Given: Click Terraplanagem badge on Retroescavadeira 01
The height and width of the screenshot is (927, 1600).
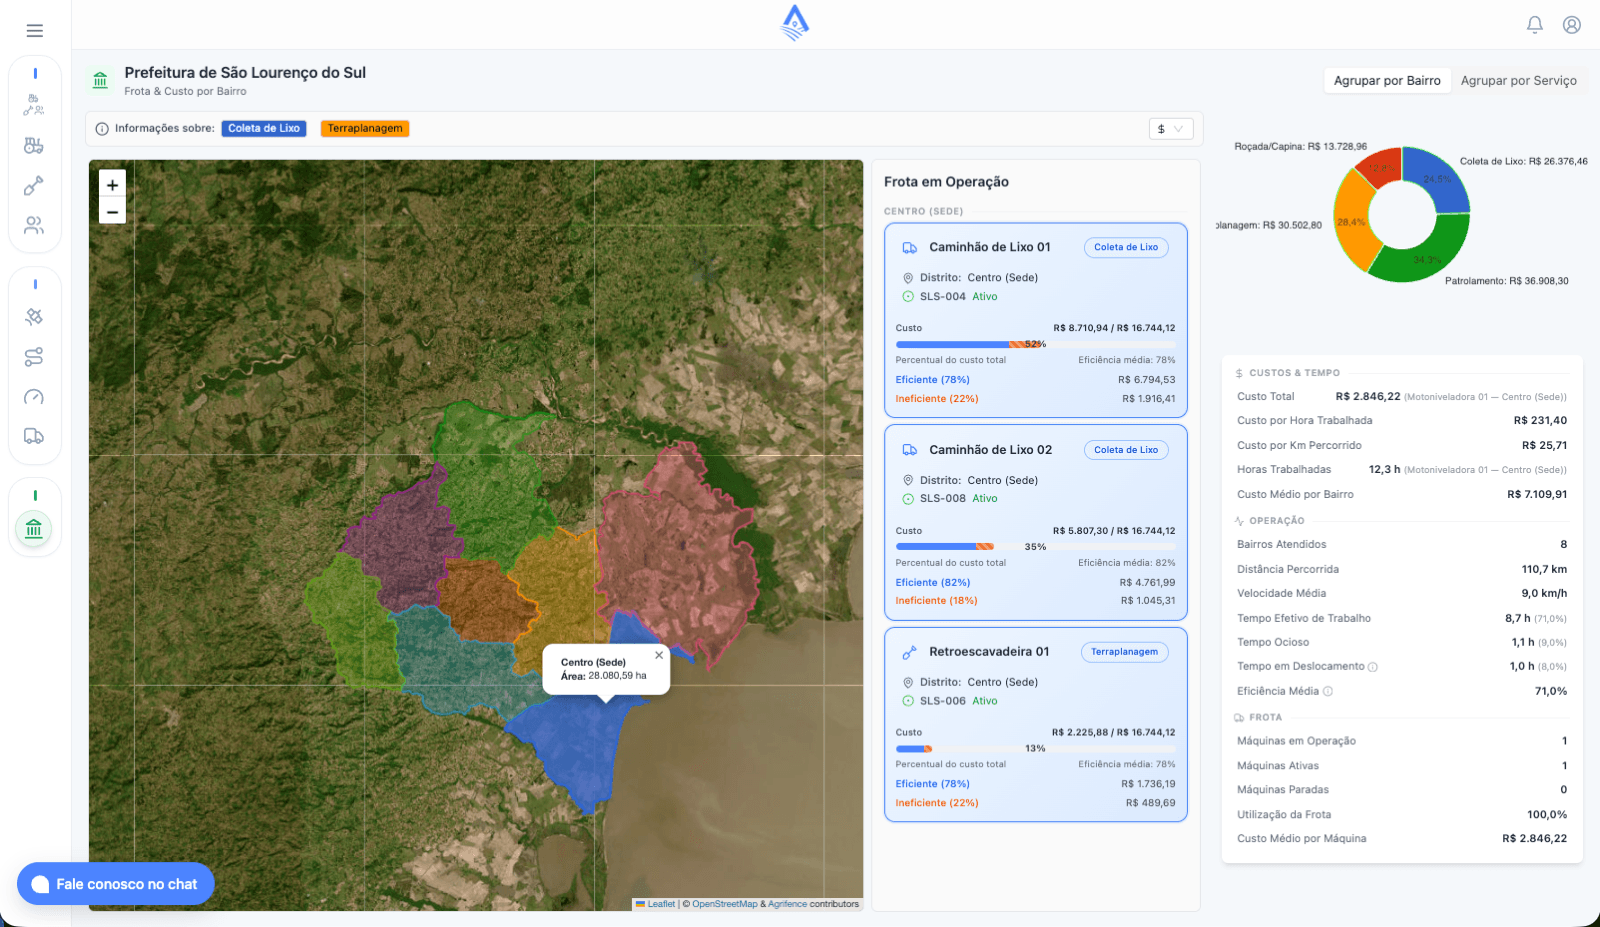Looking at the screenshot, I should [1124, 652].
